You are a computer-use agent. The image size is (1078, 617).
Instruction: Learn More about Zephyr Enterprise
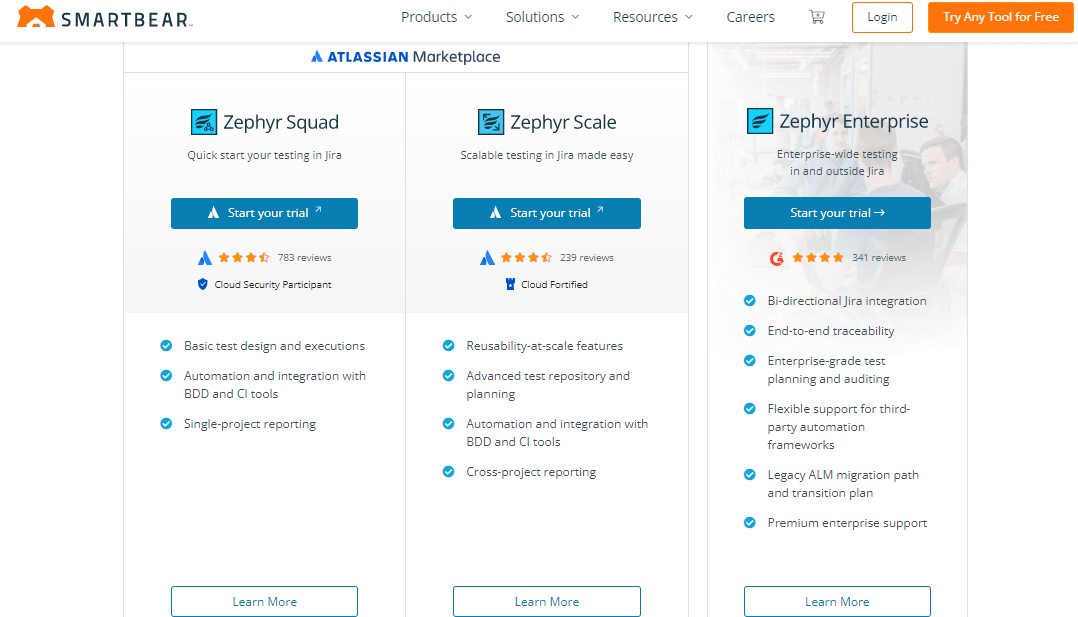837,602
